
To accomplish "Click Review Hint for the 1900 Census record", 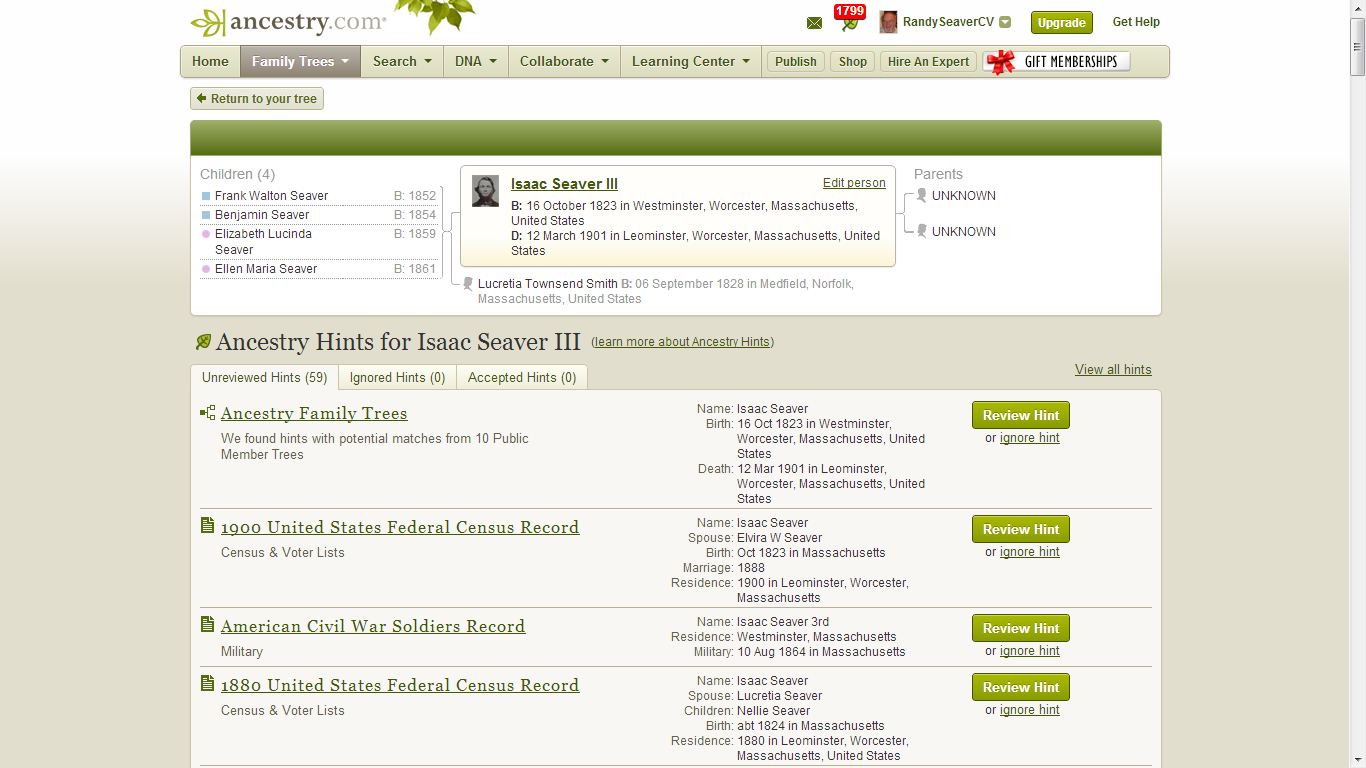I will (x=1020, y=529).
